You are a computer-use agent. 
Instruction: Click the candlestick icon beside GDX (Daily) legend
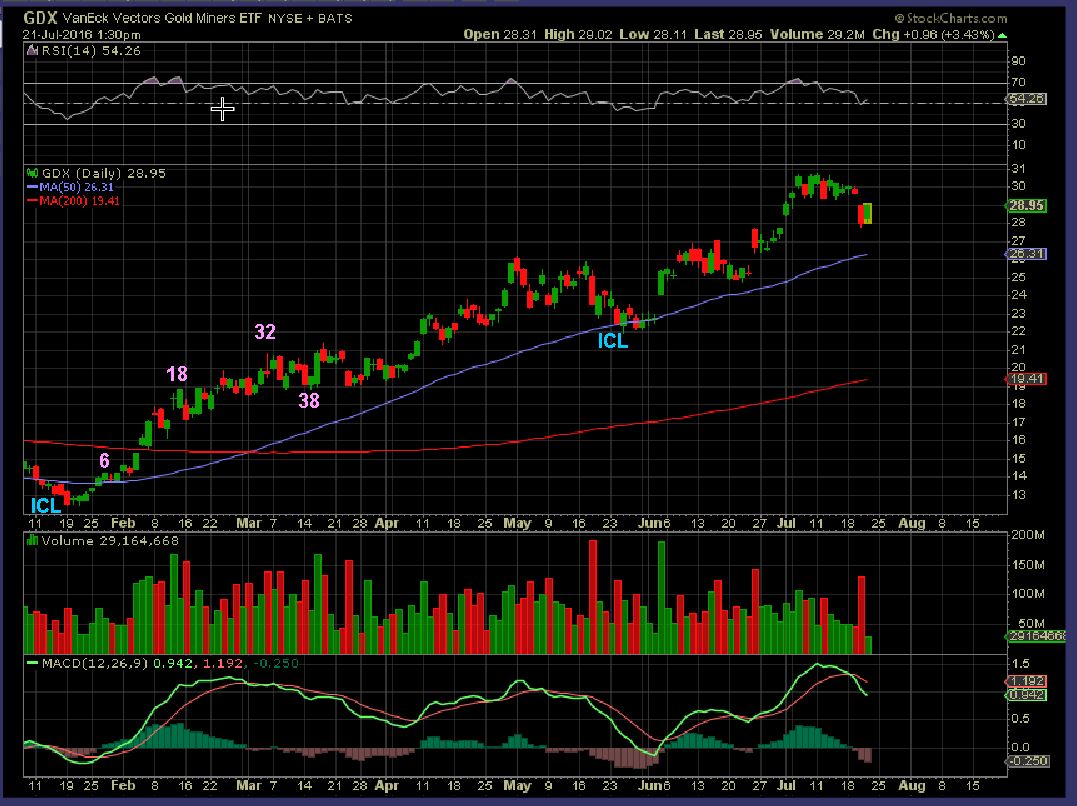coord(32,173)
